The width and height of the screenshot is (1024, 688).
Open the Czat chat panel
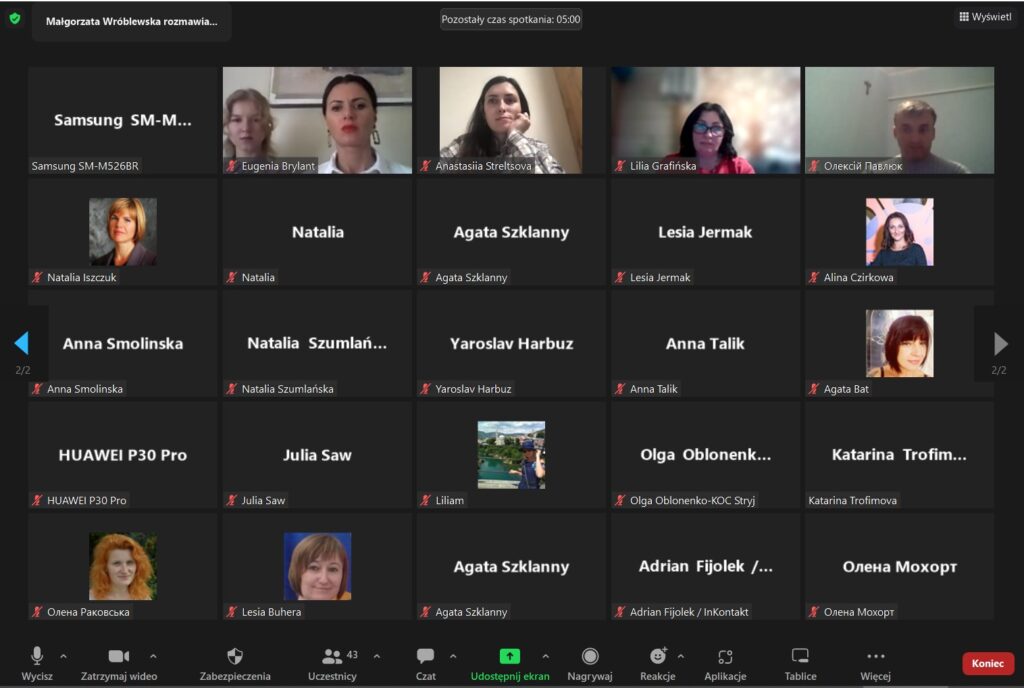[426, 657]
